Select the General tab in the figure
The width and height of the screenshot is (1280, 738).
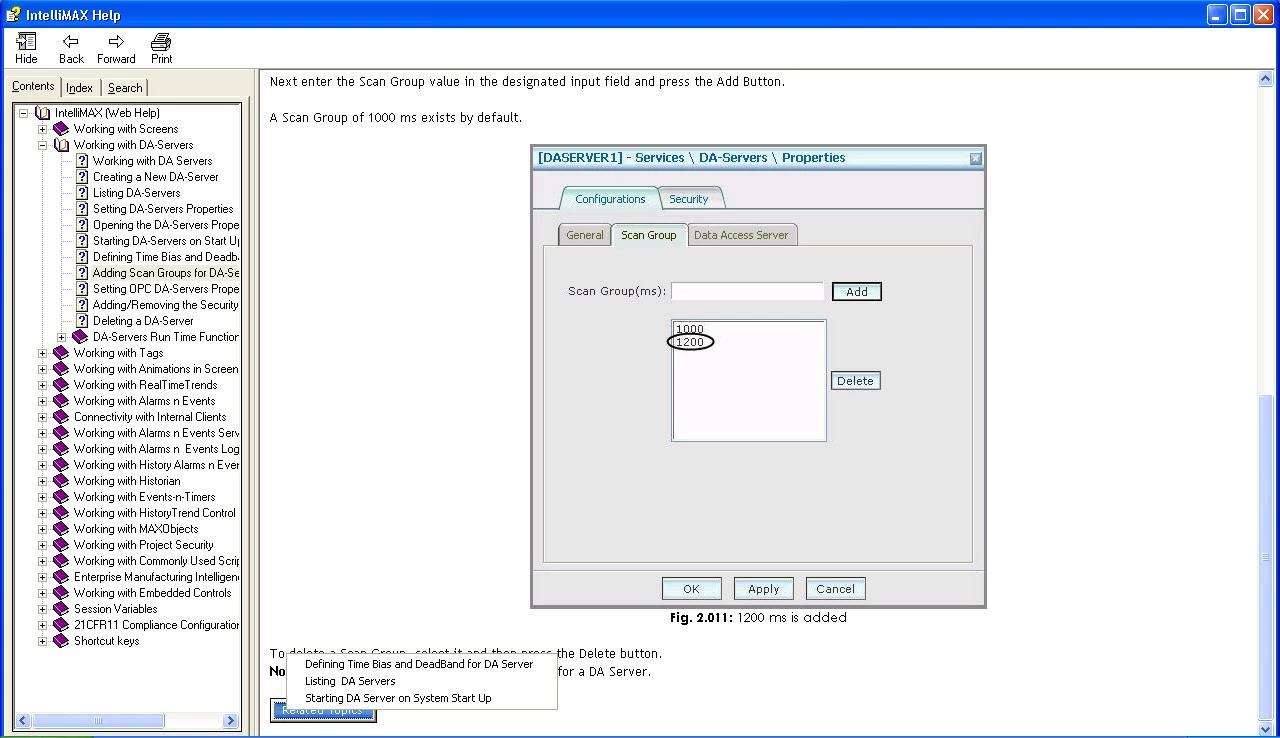[x=585, y=235]
